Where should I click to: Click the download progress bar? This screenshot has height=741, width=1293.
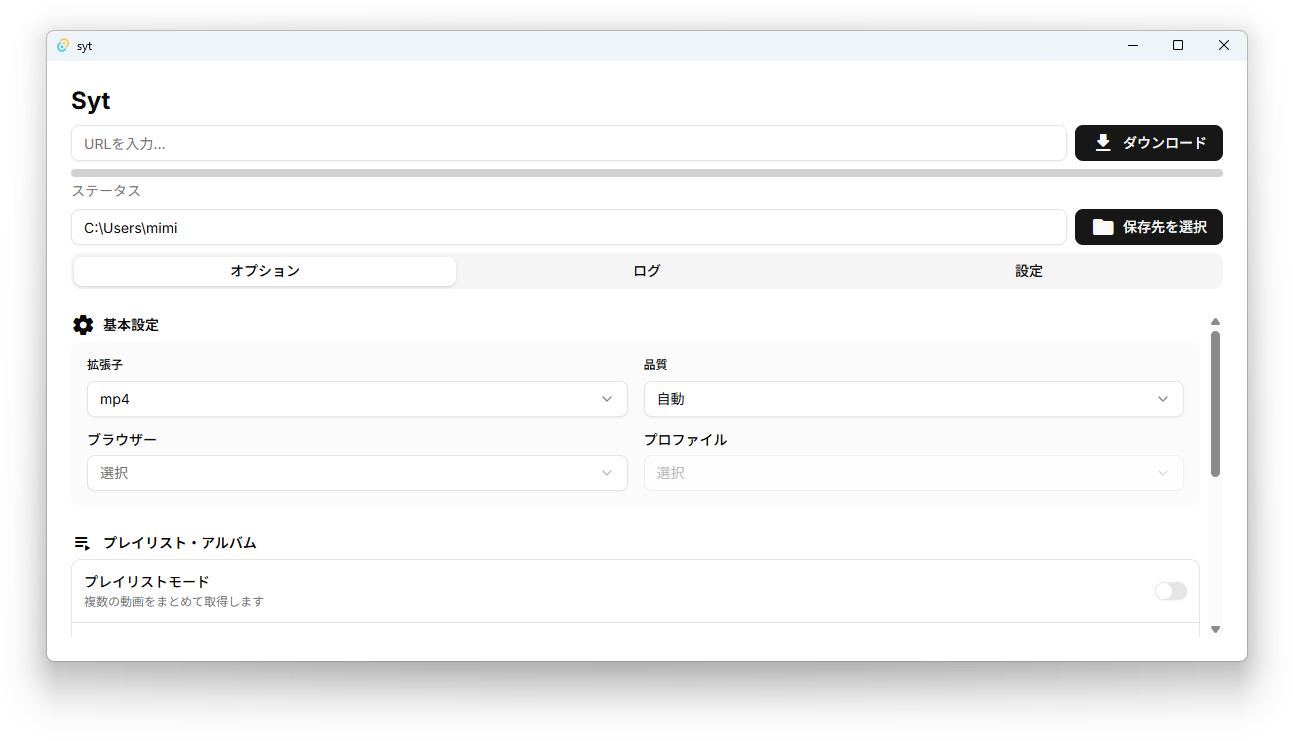click(x=646, y=173)
